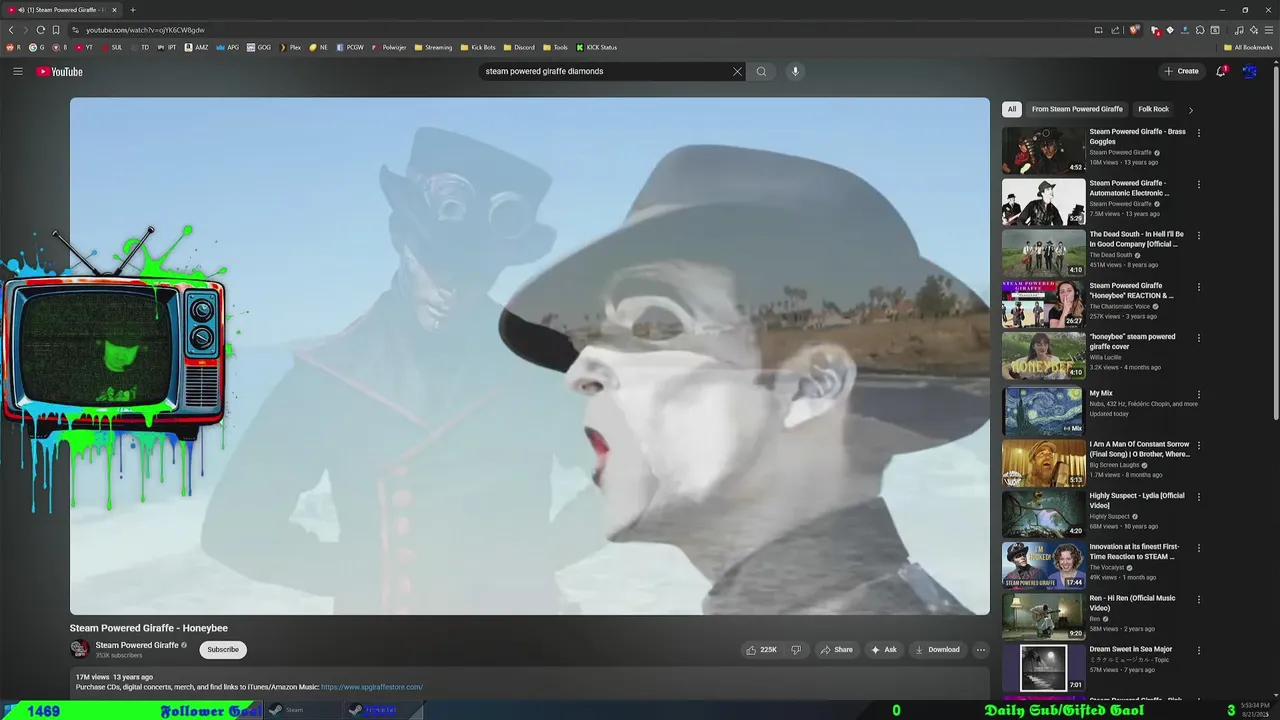Open the YouTube guide hamburger menu

pyautogui.click(x=17, y=71)
